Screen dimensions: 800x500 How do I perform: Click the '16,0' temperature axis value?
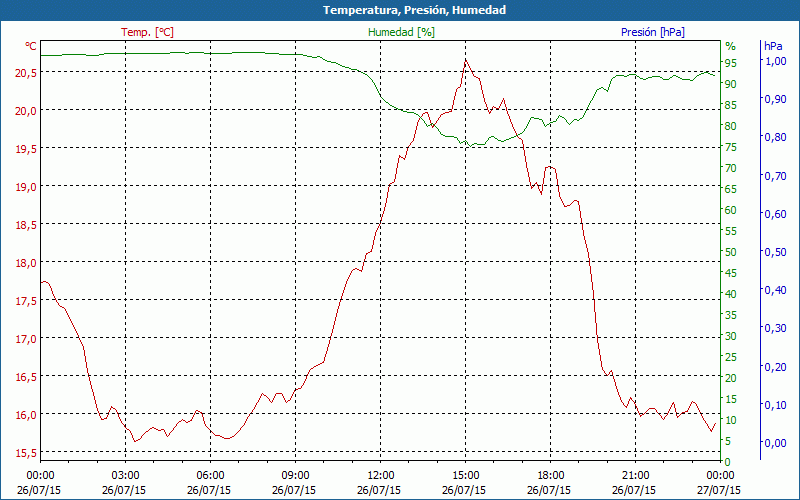[26, 415]
